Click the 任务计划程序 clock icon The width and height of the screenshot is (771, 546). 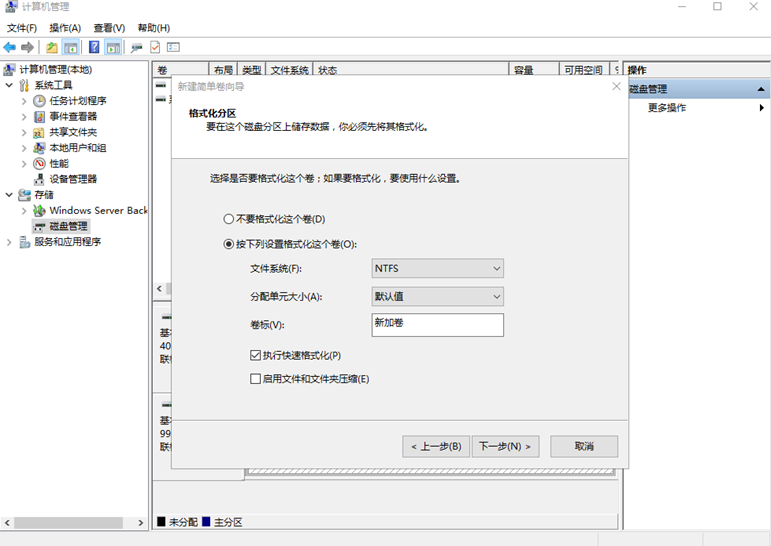click(39, 101)
